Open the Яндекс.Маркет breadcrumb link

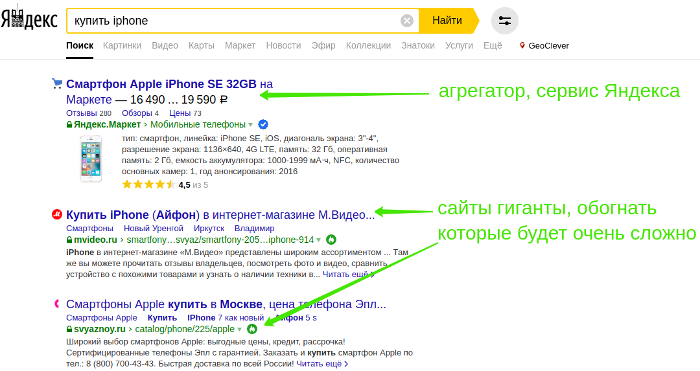[x=107, y=125]
